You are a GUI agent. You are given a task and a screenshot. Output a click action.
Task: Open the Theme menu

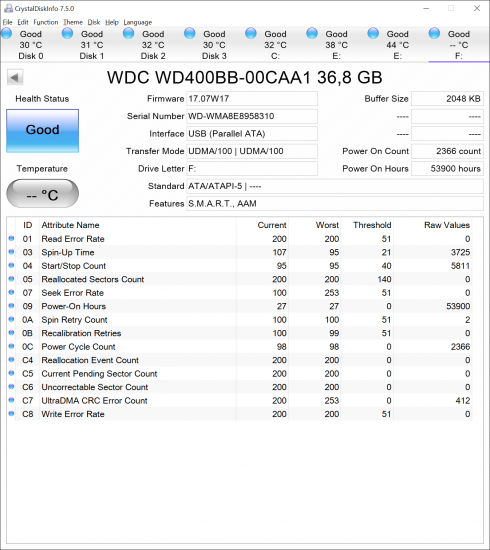pyautogui.click(x=73, y=22)
